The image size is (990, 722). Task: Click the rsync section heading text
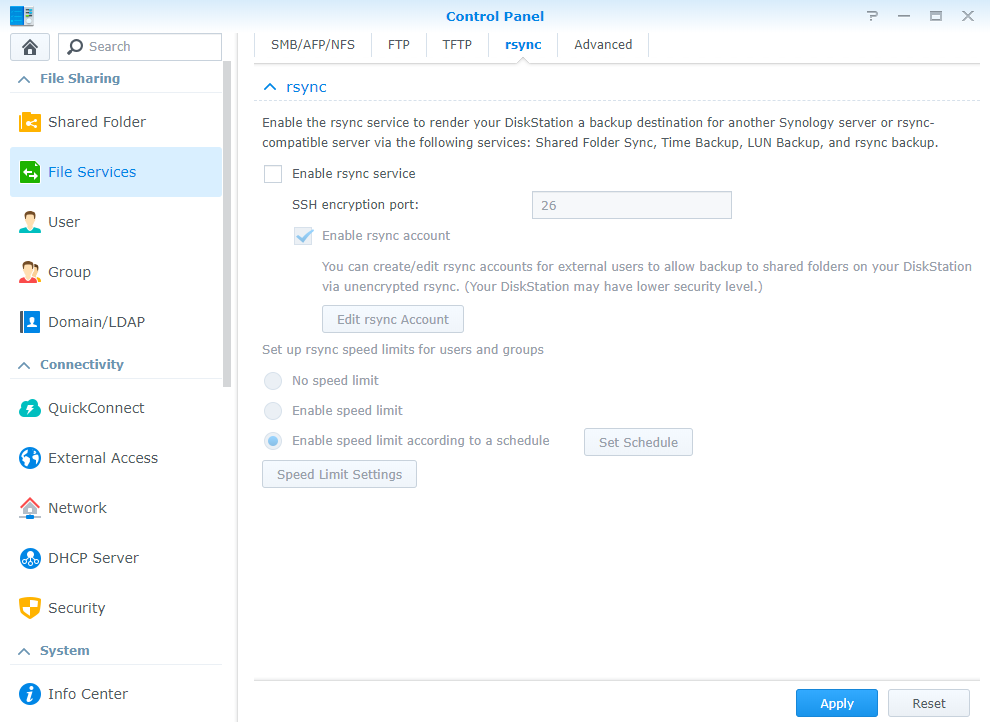[306, 87]
